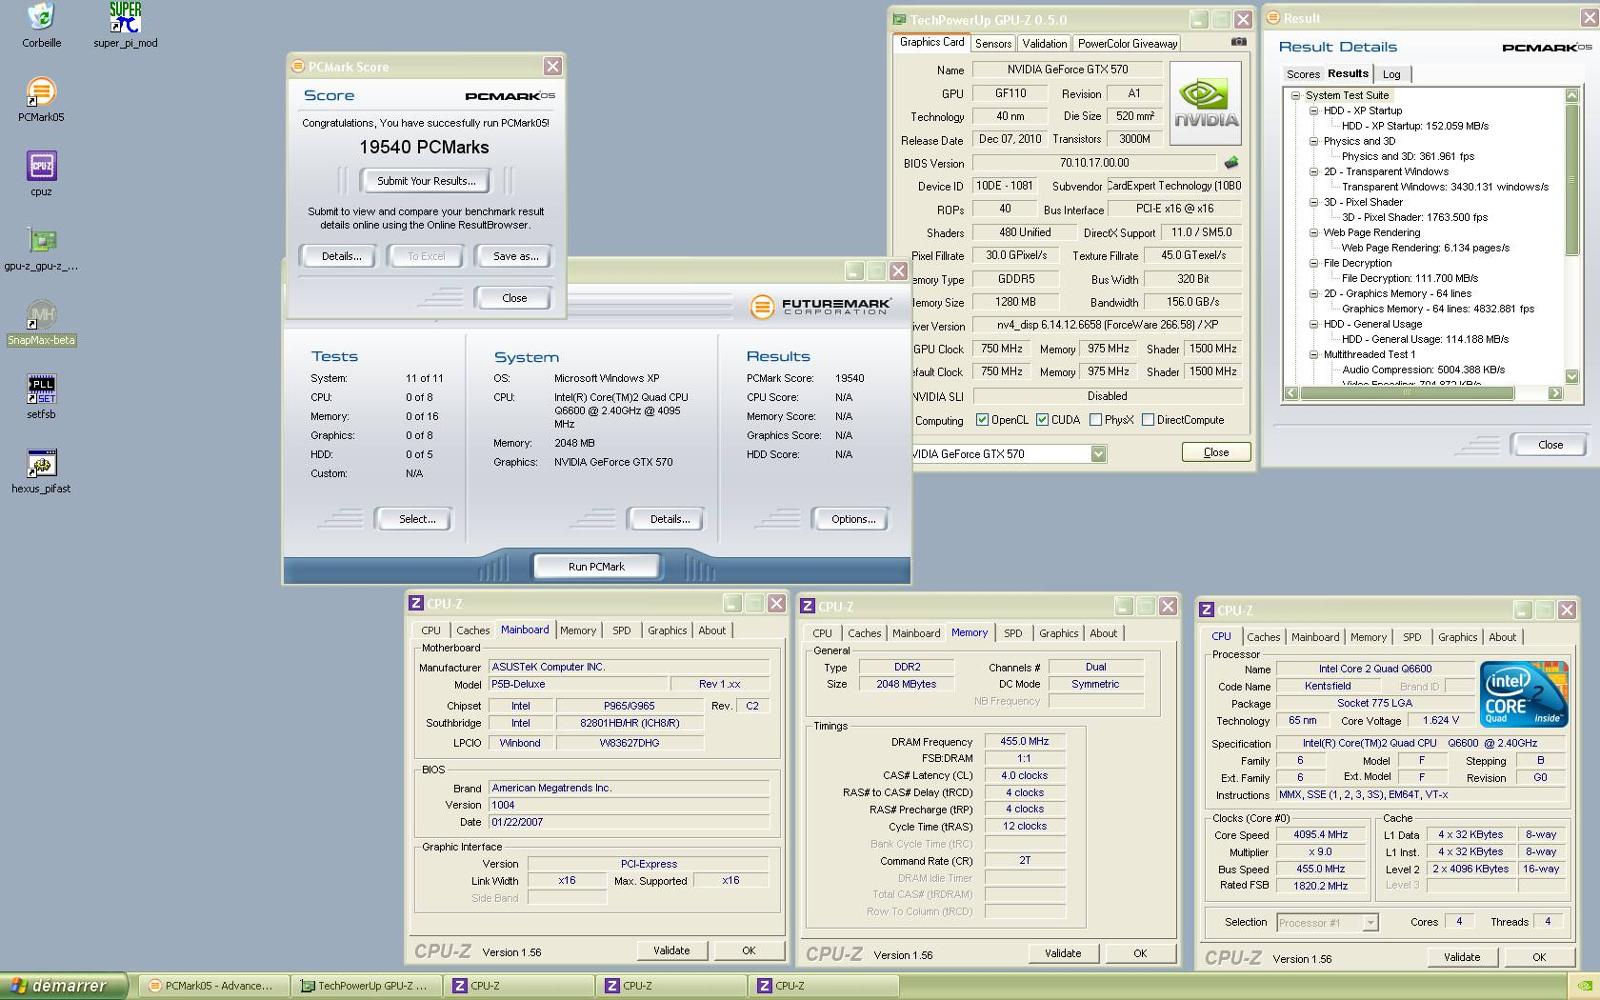Click Select button under Tests
The image size is (1600, 1000).
click(417, 519)
